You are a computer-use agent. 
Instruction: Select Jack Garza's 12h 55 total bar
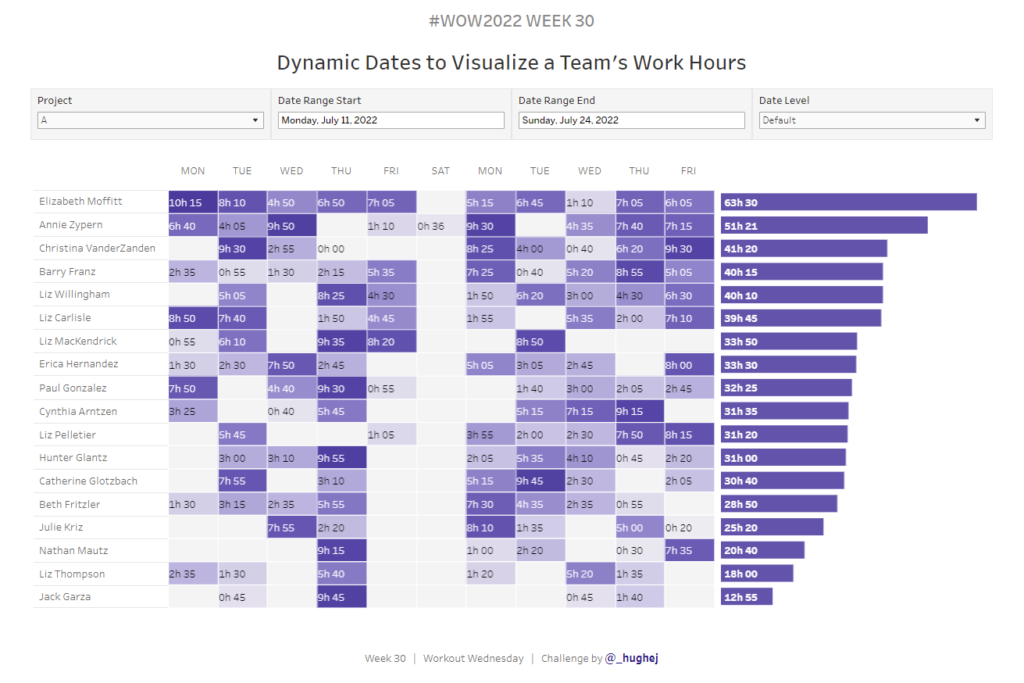click(x=746, y=597)
